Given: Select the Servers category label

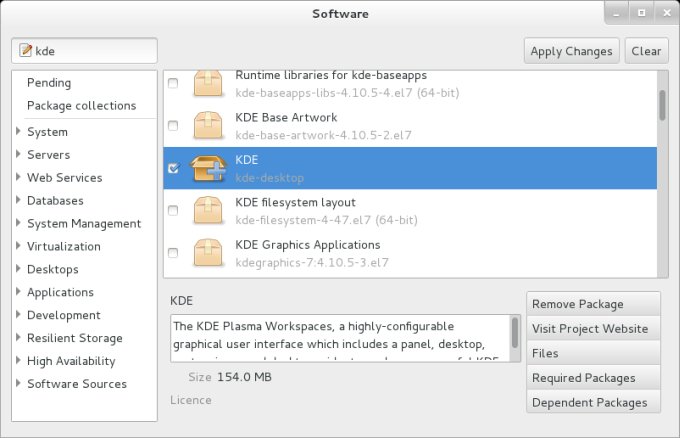Looking at the screenshot, I should (x=49, y=155).
